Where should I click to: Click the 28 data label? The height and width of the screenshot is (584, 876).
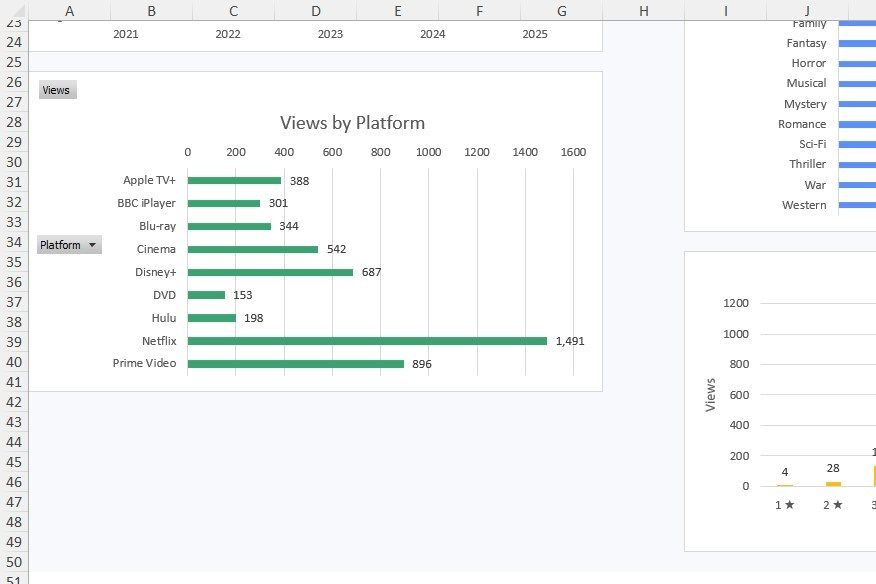[x=833, y=468]
